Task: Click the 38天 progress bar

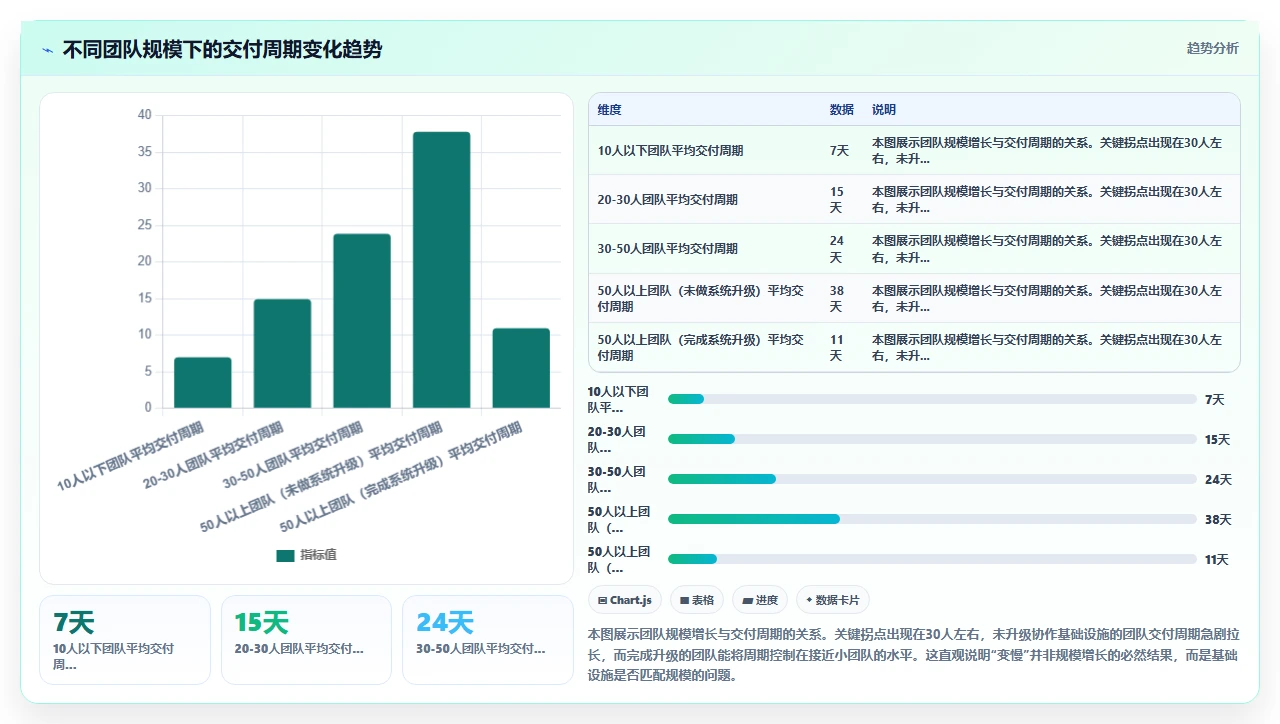Action: [932, 519]
